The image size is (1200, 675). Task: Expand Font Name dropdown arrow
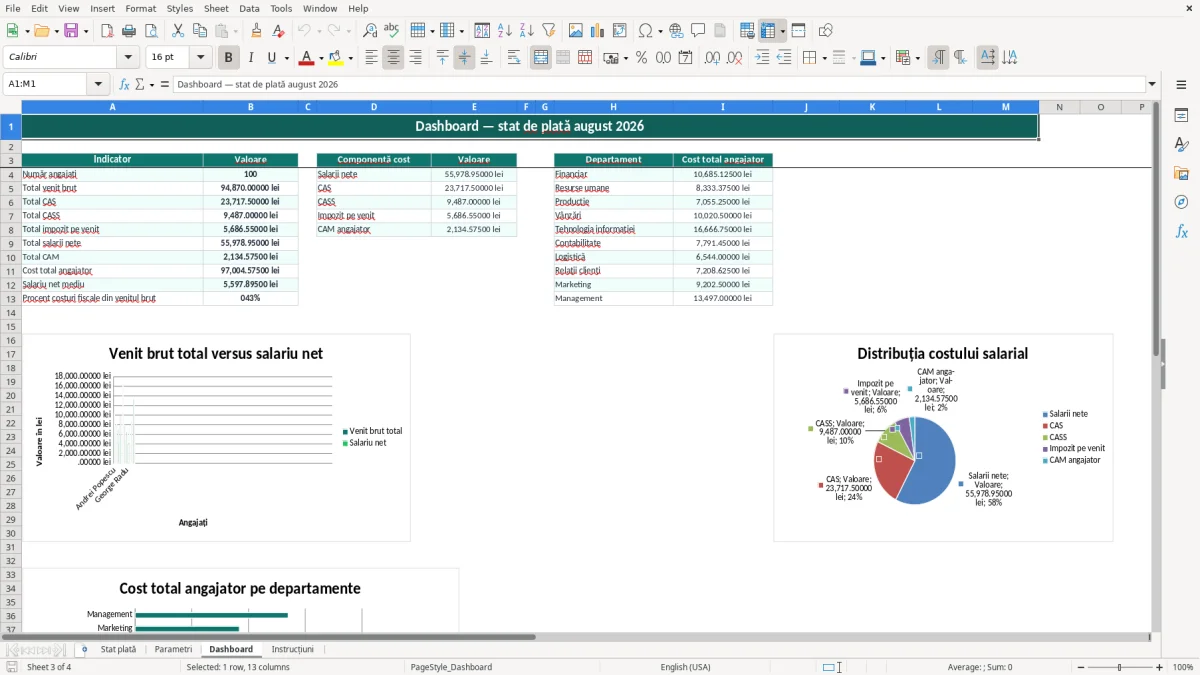tap(129, 58)
